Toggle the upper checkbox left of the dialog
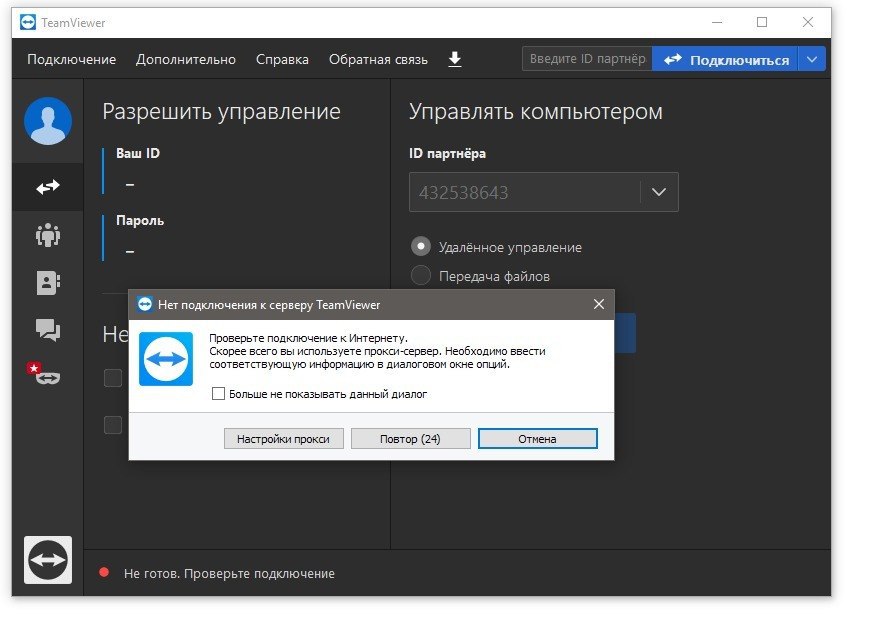The width and height of the screenshot is (871, 625). coord(113,378)
